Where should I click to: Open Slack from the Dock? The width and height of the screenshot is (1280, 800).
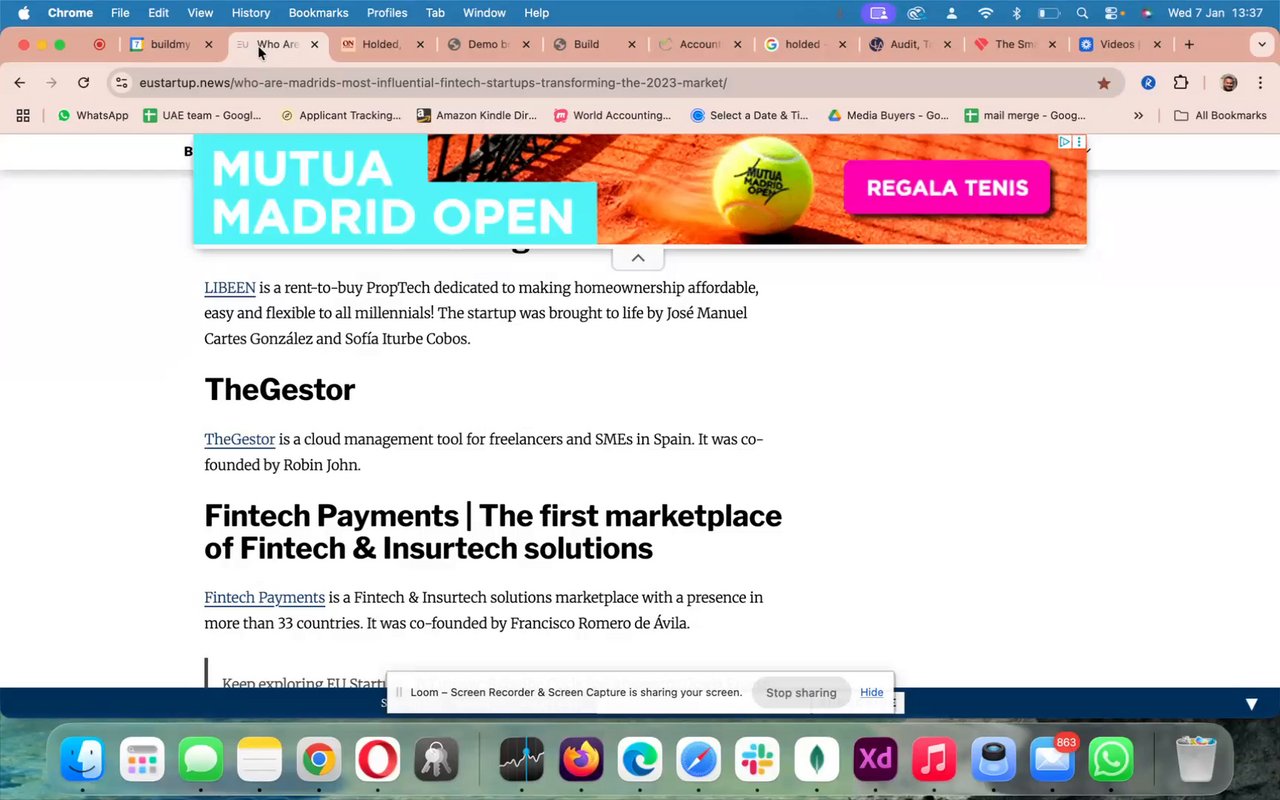pos(757,761)
